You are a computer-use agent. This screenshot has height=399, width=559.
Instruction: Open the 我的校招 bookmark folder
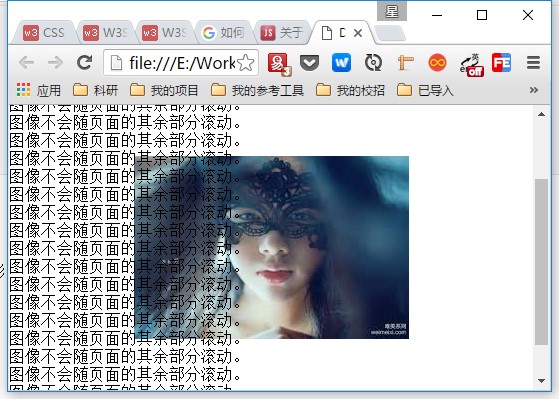coord(350,90)
